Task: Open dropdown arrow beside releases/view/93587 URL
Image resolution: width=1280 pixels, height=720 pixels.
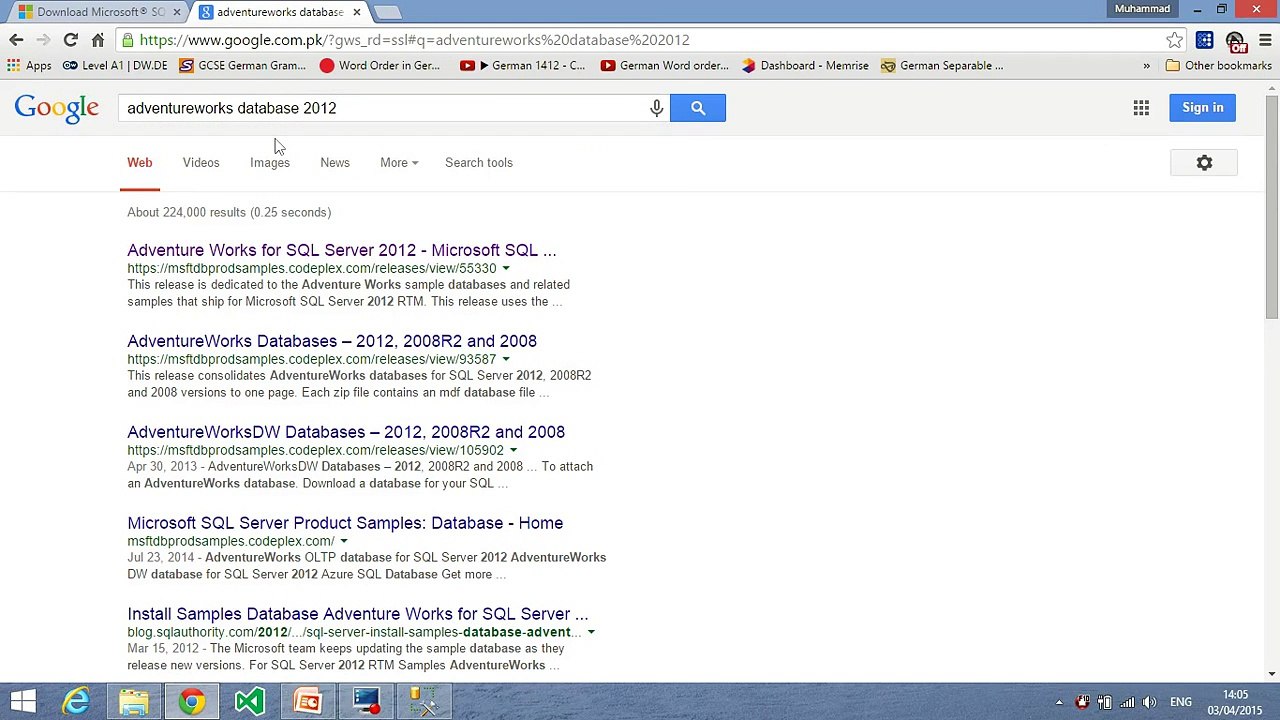Action: (x=506, y=359)
